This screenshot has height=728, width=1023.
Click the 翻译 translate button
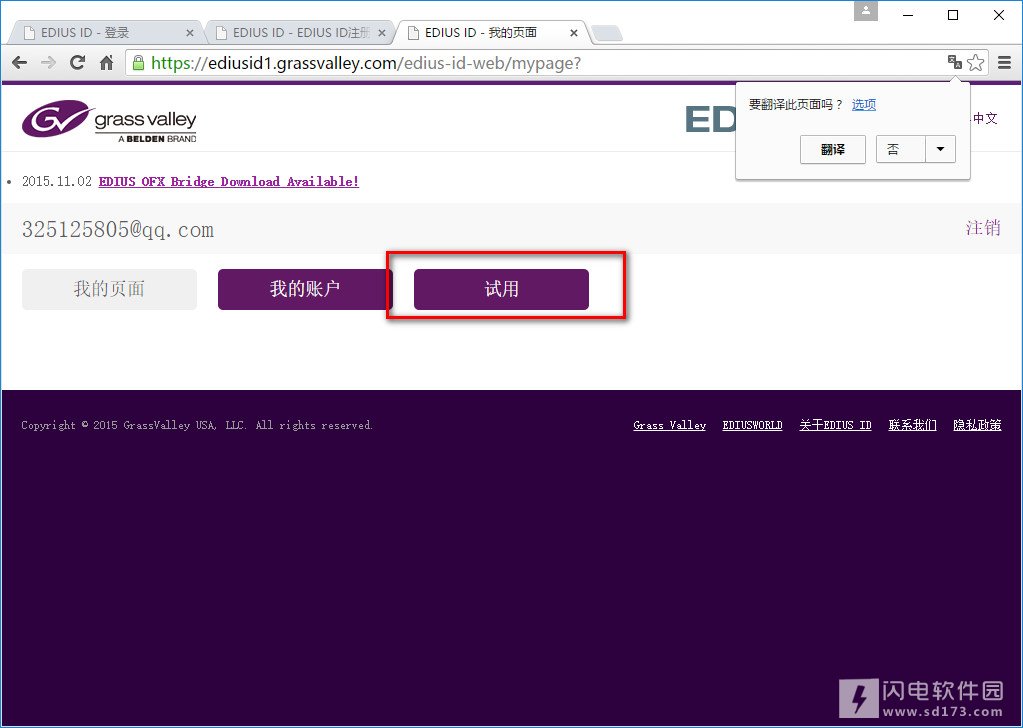point(832,148)
